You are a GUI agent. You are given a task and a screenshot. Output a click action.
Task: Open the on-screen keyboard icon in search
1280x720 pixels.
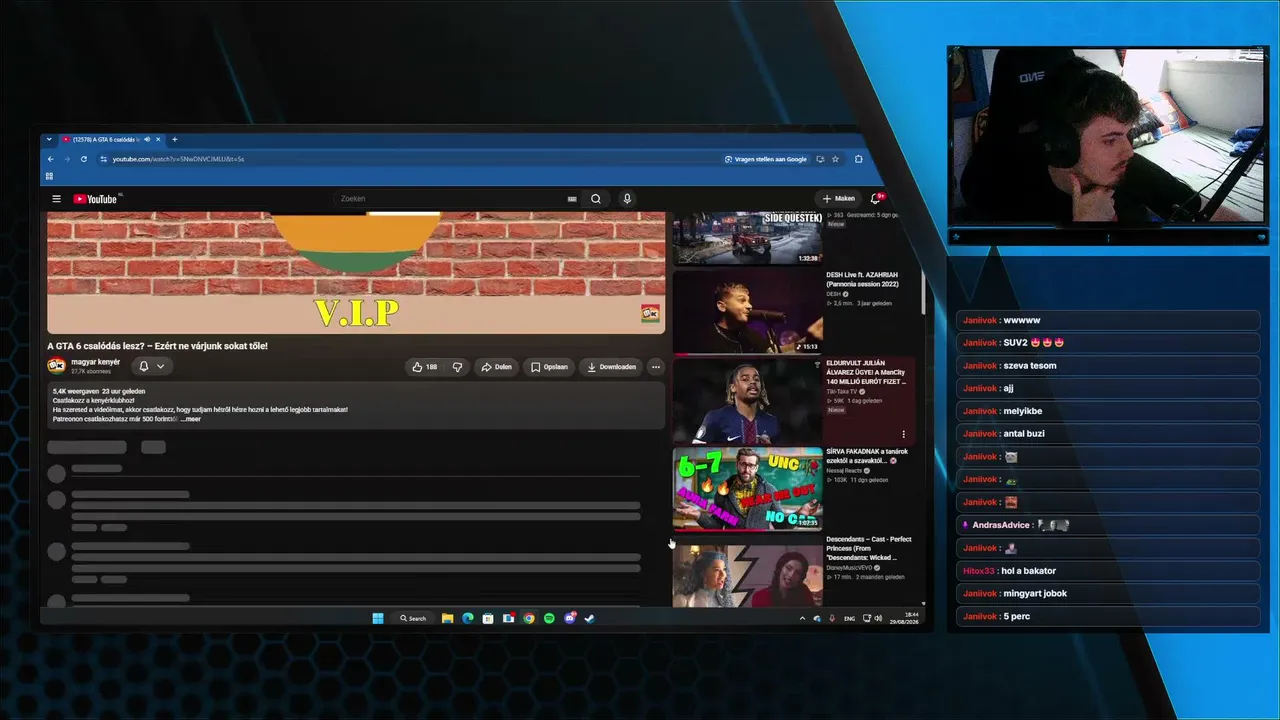pos(572,199)
